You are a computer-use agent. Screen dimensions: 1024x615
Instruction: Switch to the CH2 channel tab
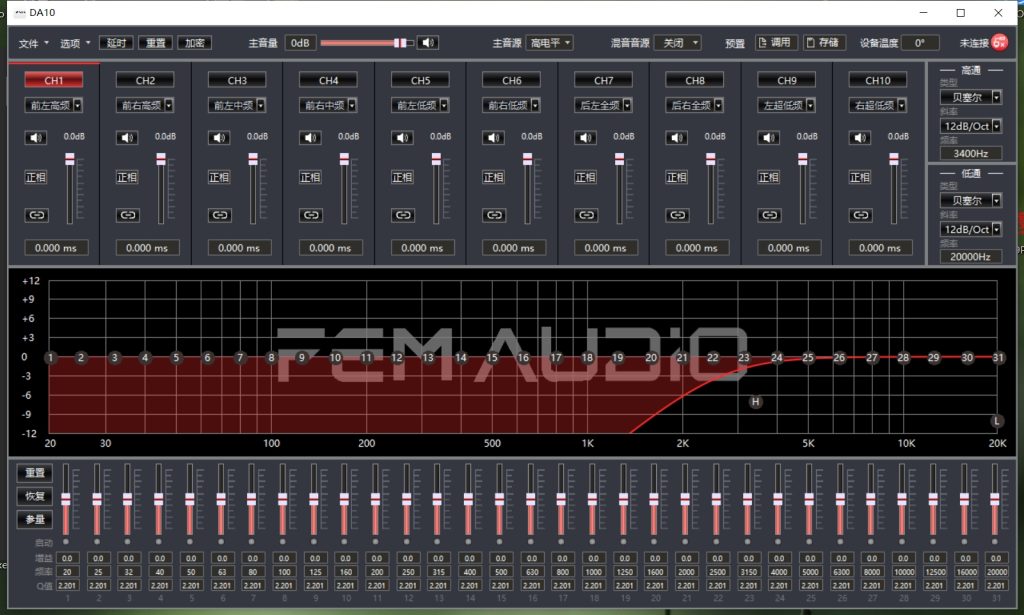pos(145,80)
